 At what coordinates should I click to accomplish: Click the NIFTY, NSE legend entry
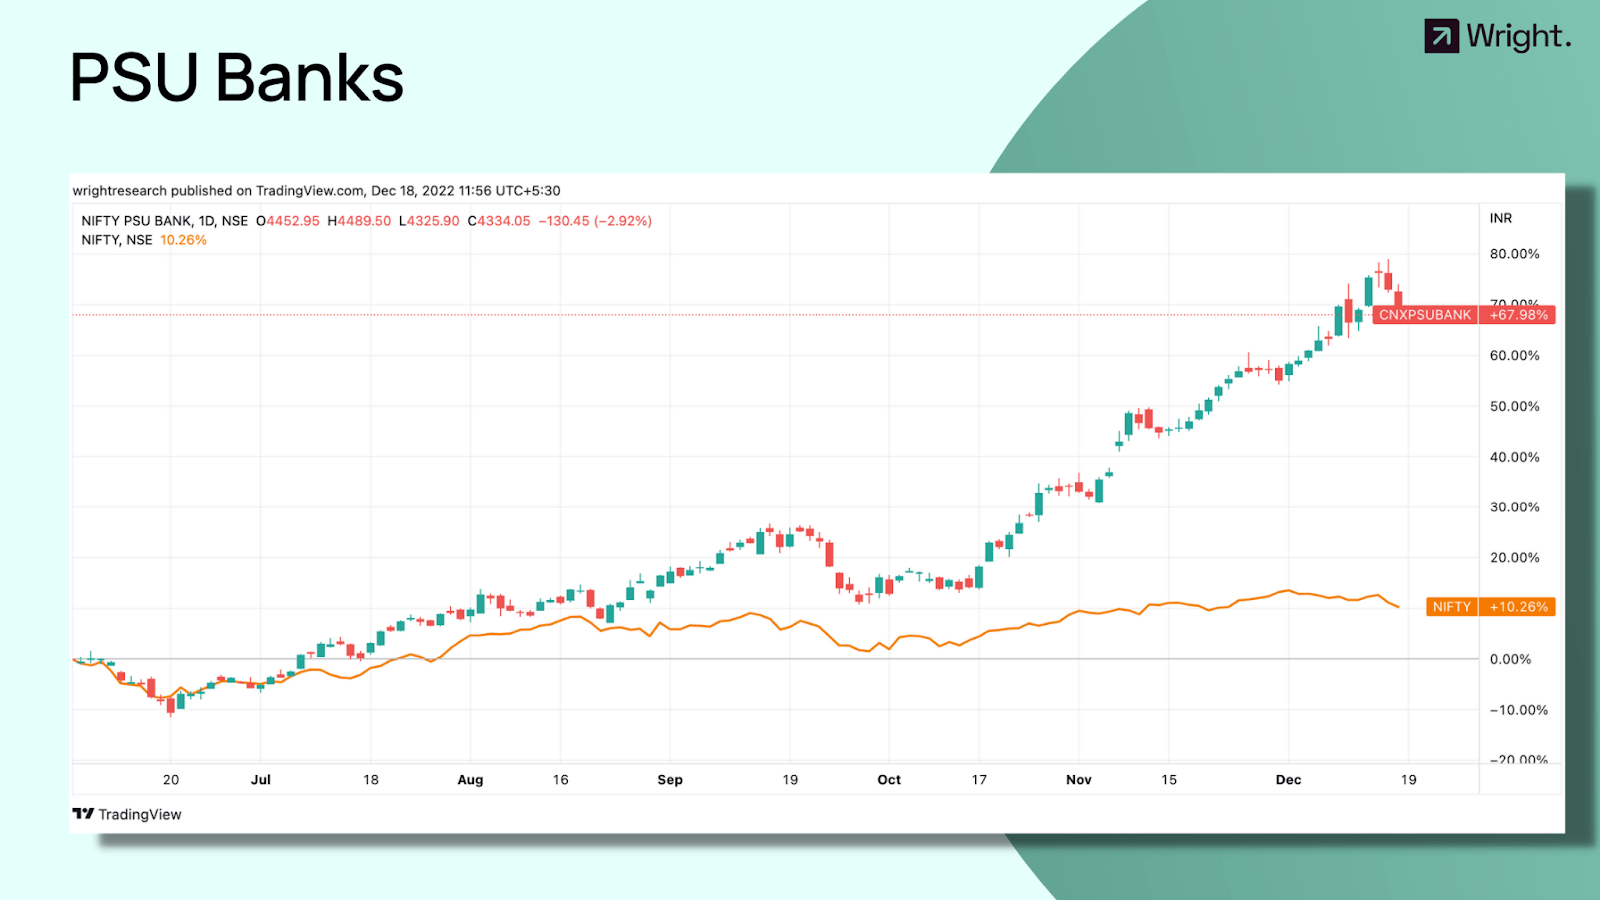pyautogui.click(x=117, y=240)
